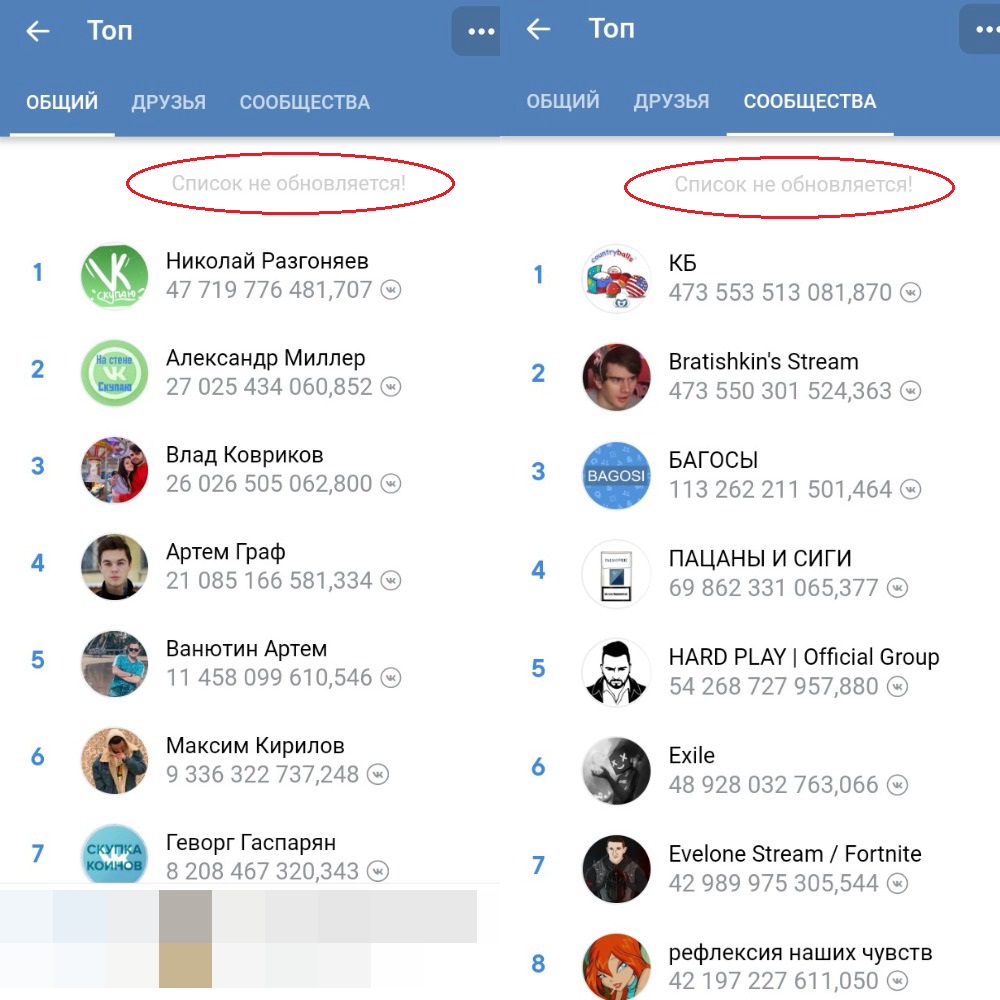This screenshot has width=1000, height=1000.
Task: Click coin icon next to 11 458 099 610,546
Action: (391, 677)
